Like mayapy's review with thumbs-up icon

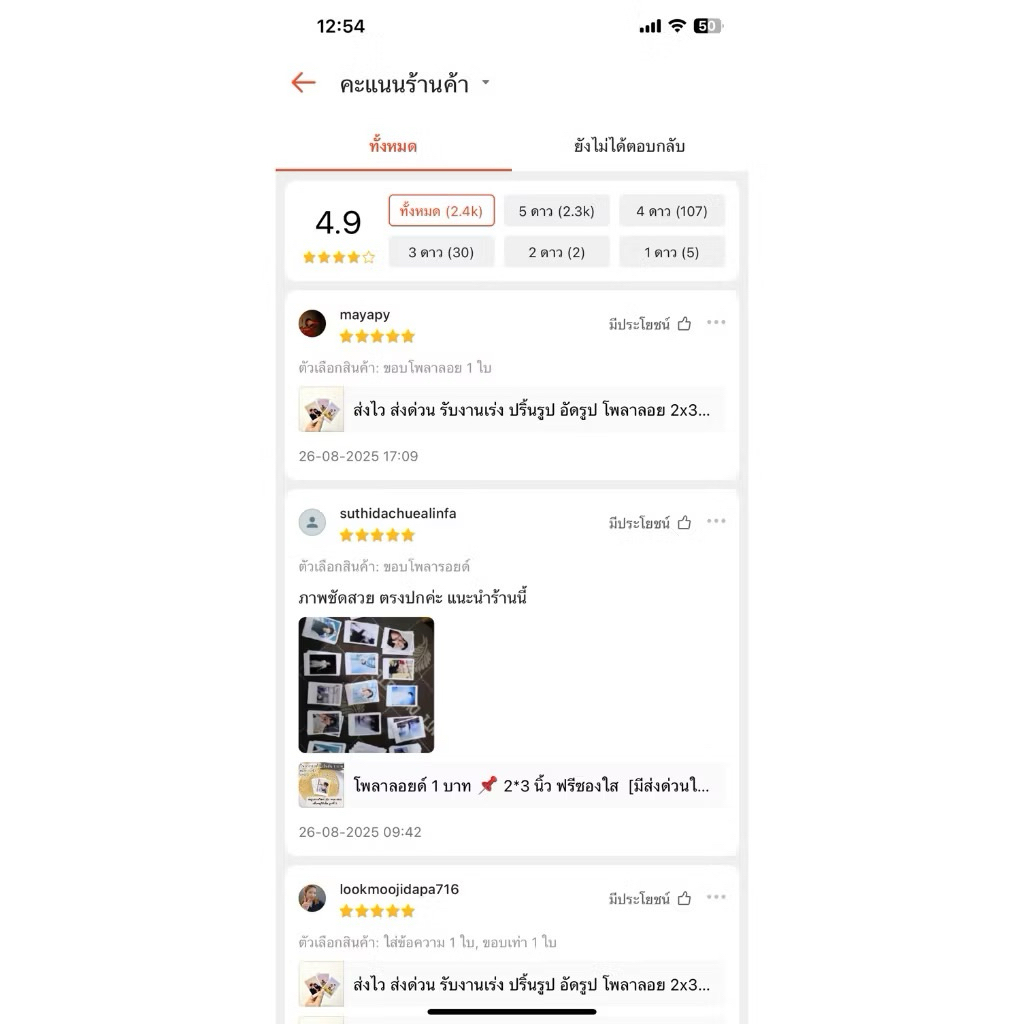(x=684, y=324)
